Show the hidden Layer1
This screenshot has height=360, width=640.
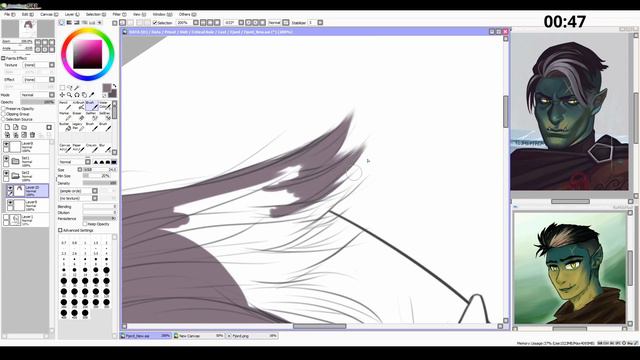point(6,218)
